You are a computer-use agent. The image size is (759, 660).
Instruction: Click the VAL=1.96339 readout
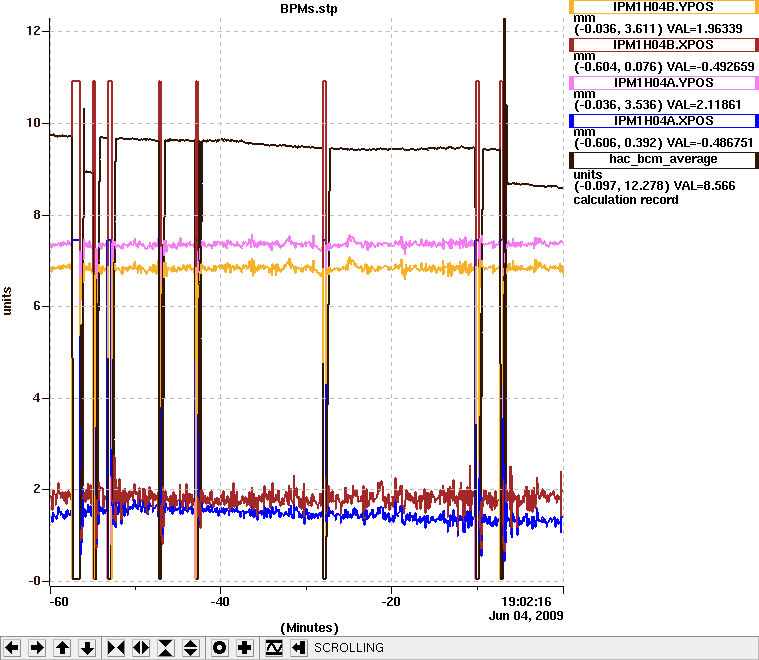click(x=705, y=29)
